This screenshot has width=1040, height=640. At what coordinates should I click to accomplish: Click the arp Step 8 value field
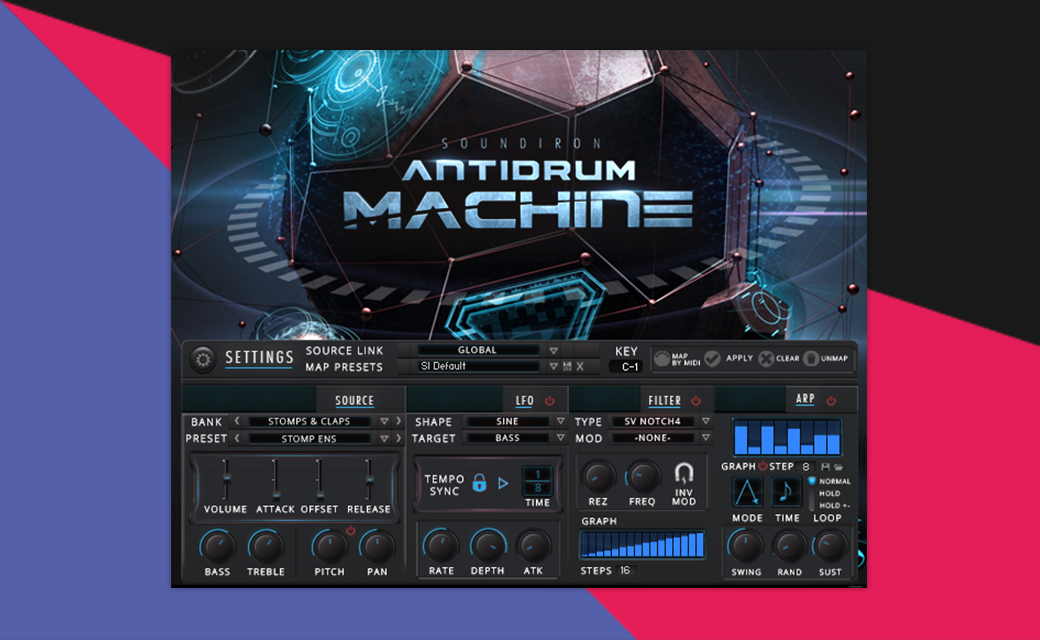807,467
